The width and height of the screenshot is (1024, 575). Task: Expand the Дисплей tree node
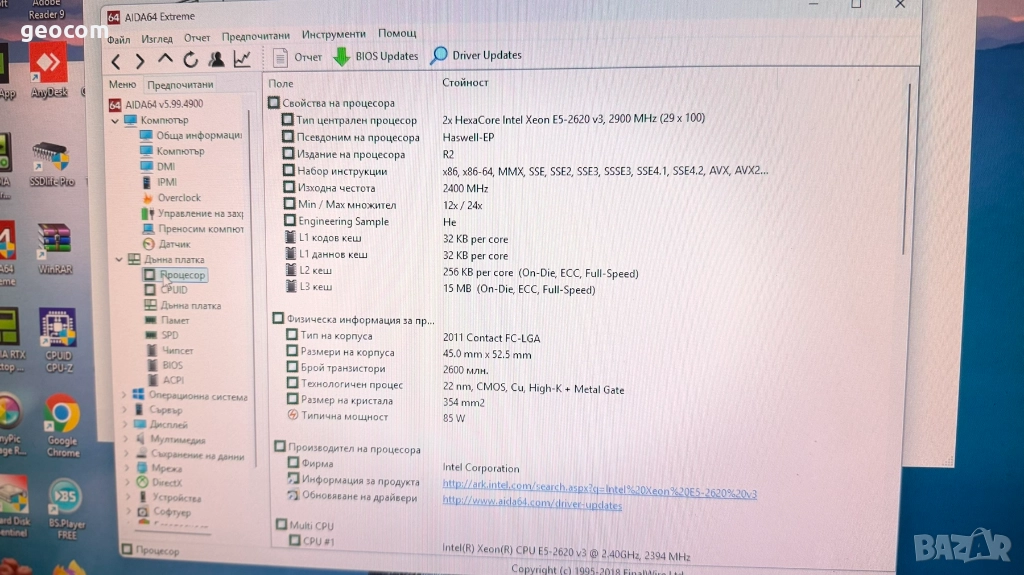(125, 424)
